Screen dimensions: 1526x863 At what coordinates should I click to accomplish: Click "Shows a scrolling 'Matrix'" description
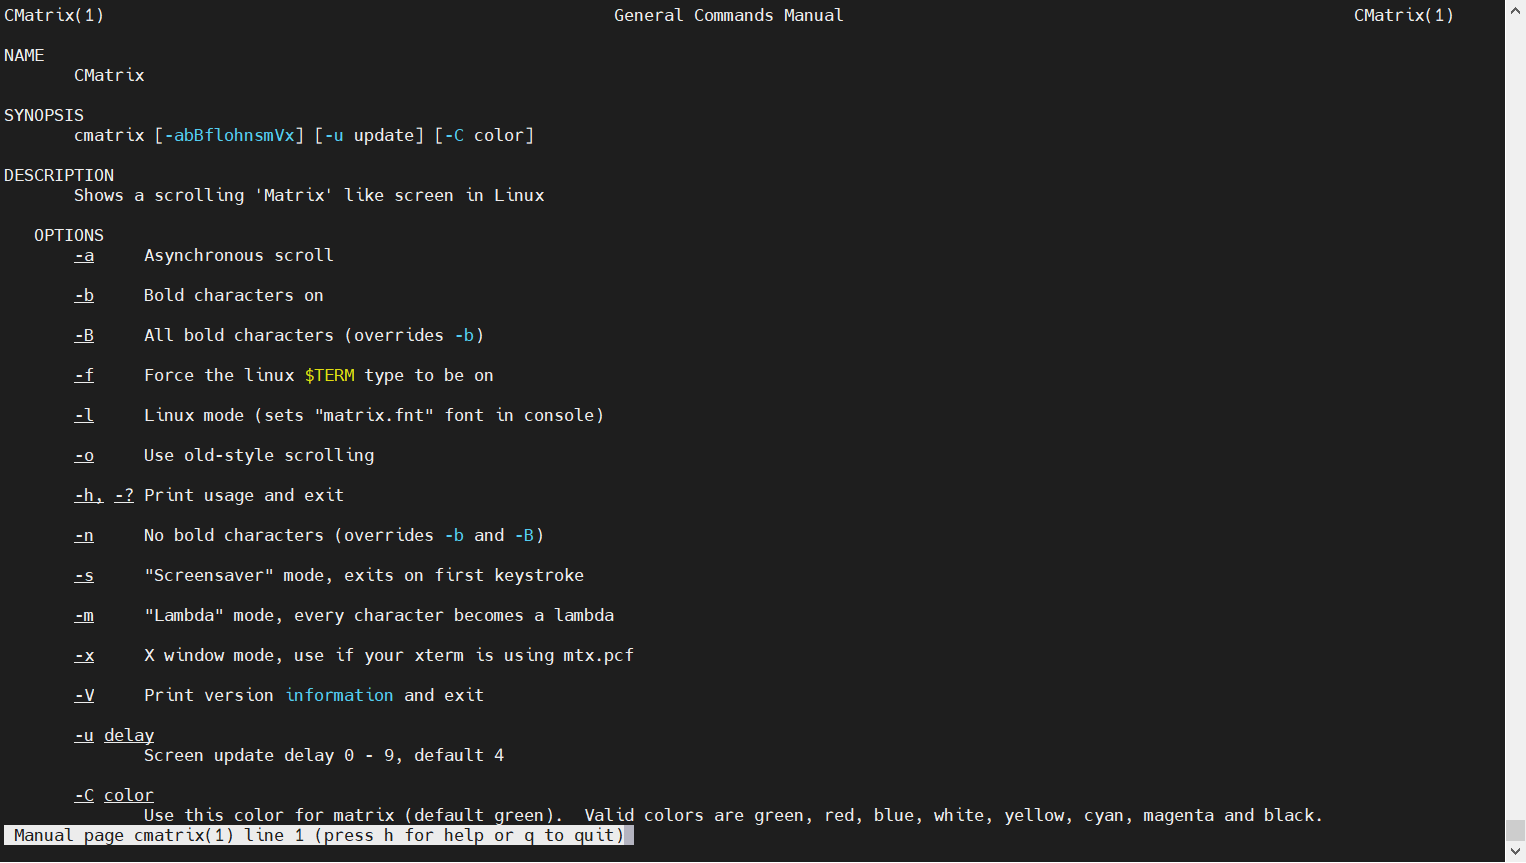tap(309, 195)
